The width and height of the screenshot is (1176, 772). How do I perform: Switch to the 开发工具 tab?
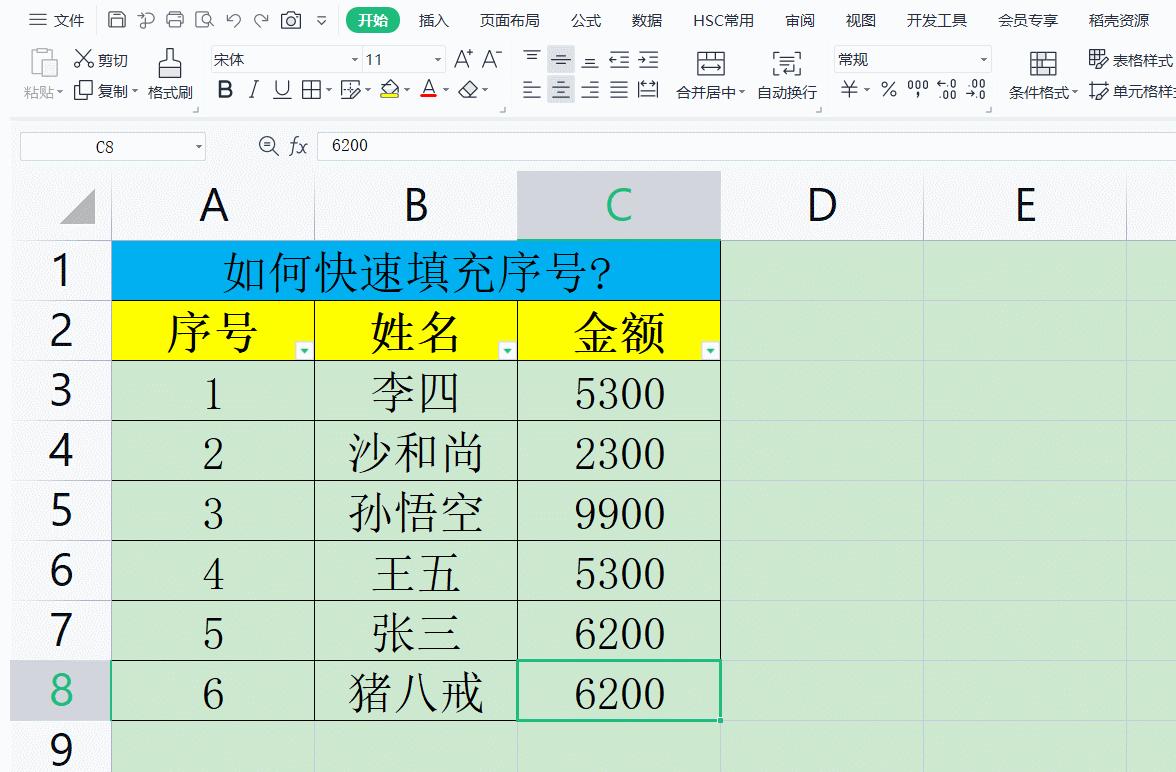click(937, 20)
